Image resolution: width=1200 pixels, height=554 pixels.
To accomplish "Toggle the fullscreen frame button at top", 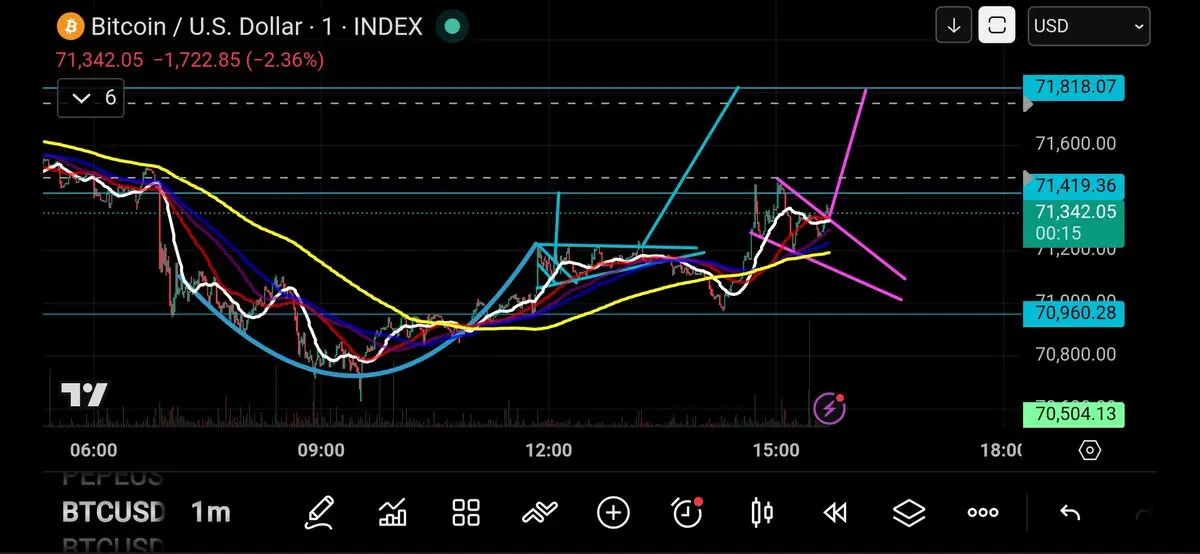I will click(996, 26).
